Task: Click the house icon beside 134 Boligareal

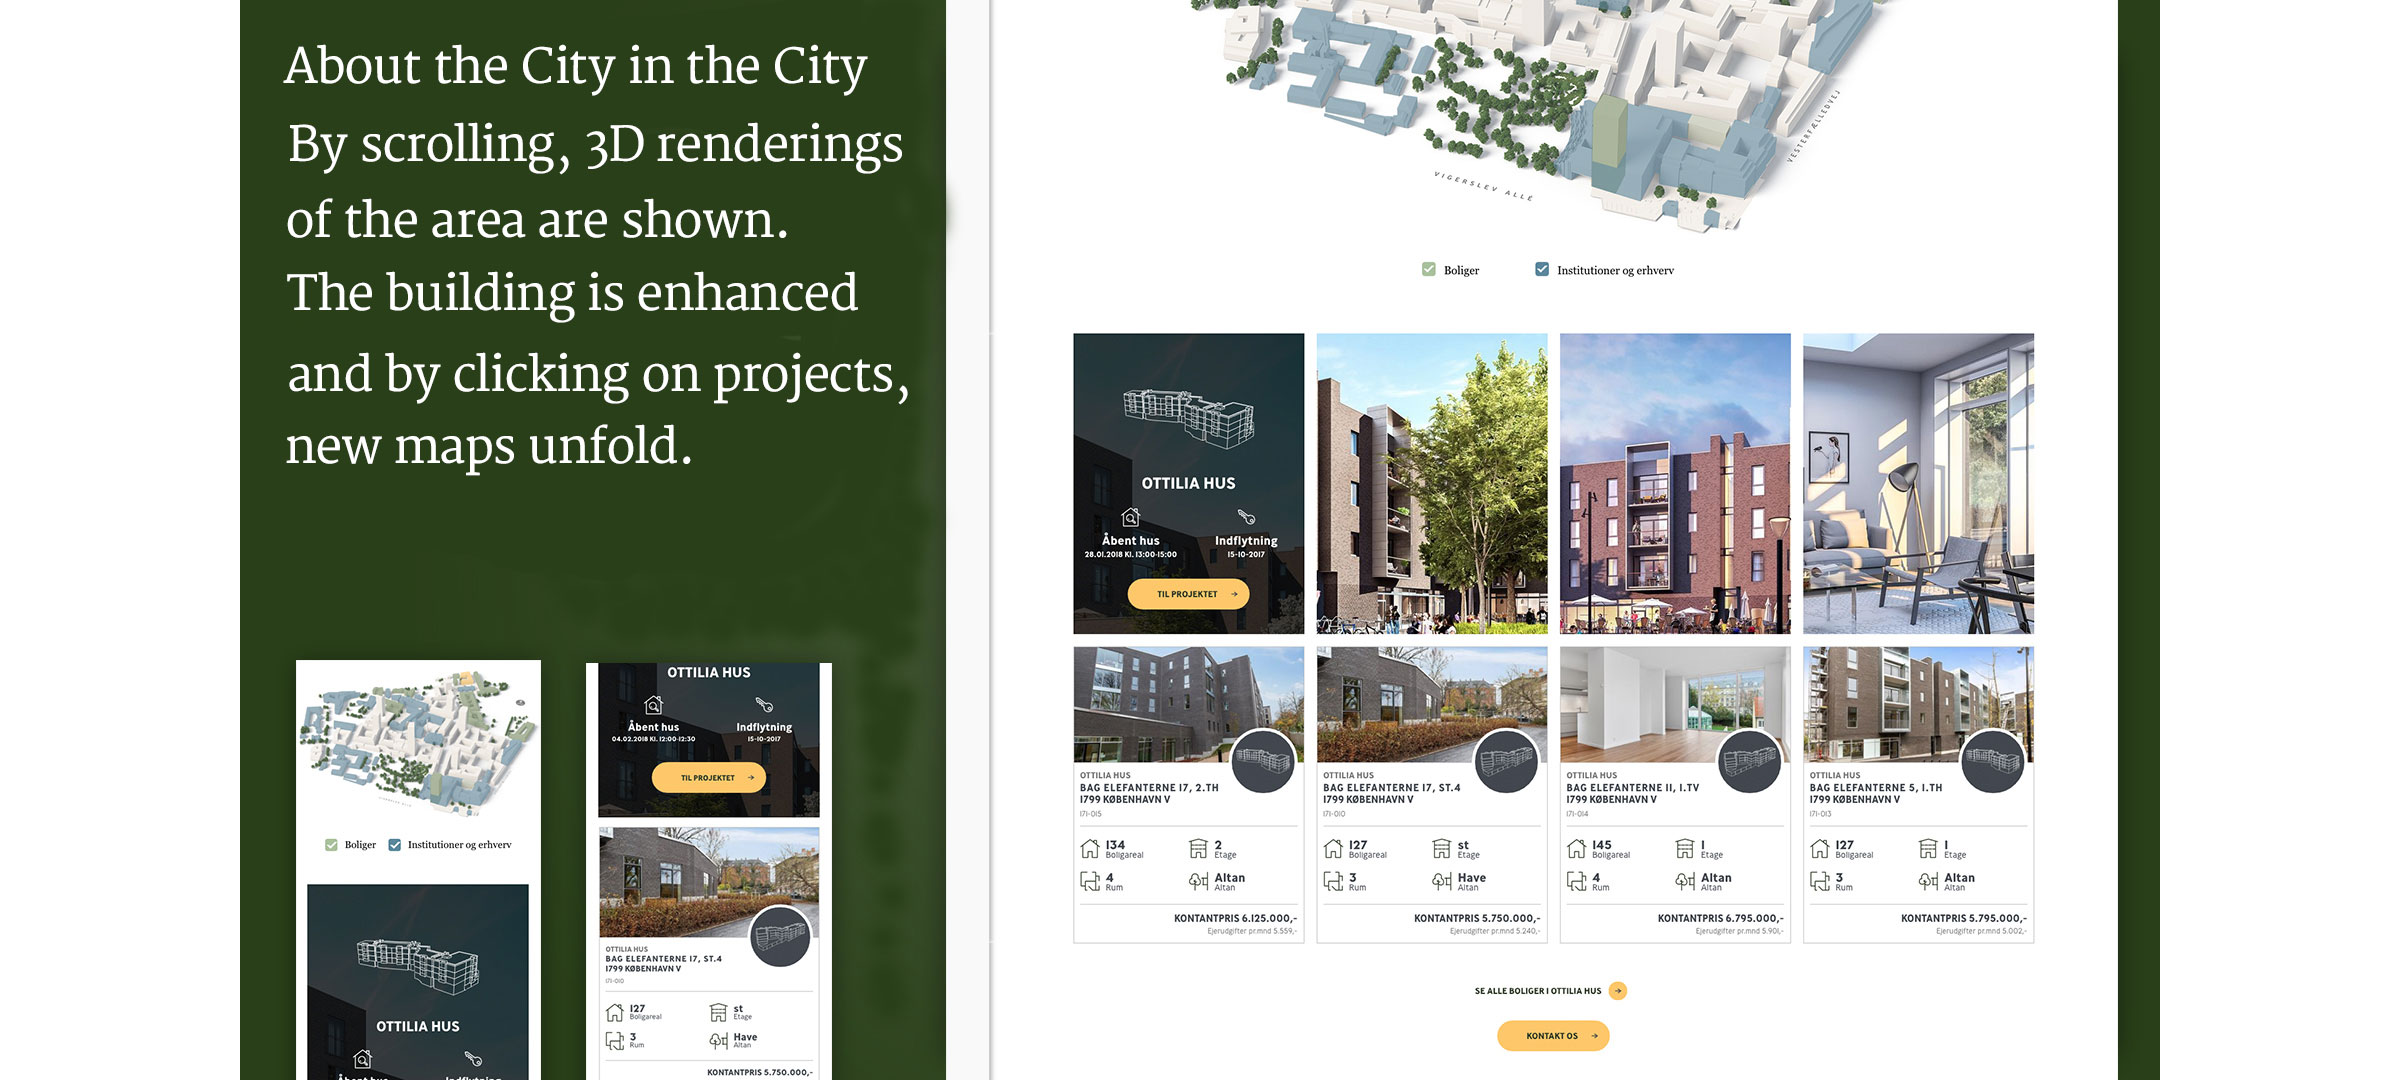Action: point(1090,849)
